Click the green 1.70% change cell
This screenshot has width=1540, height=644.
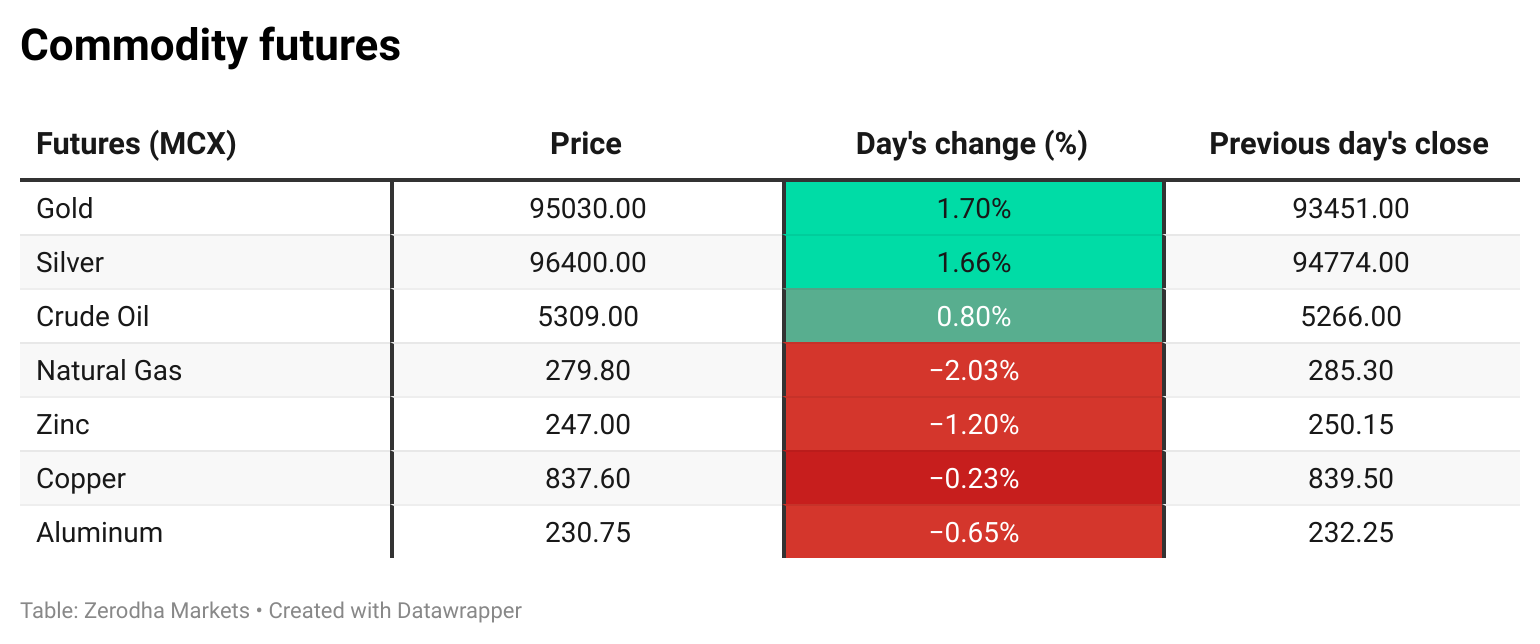(x=974, y=208)
